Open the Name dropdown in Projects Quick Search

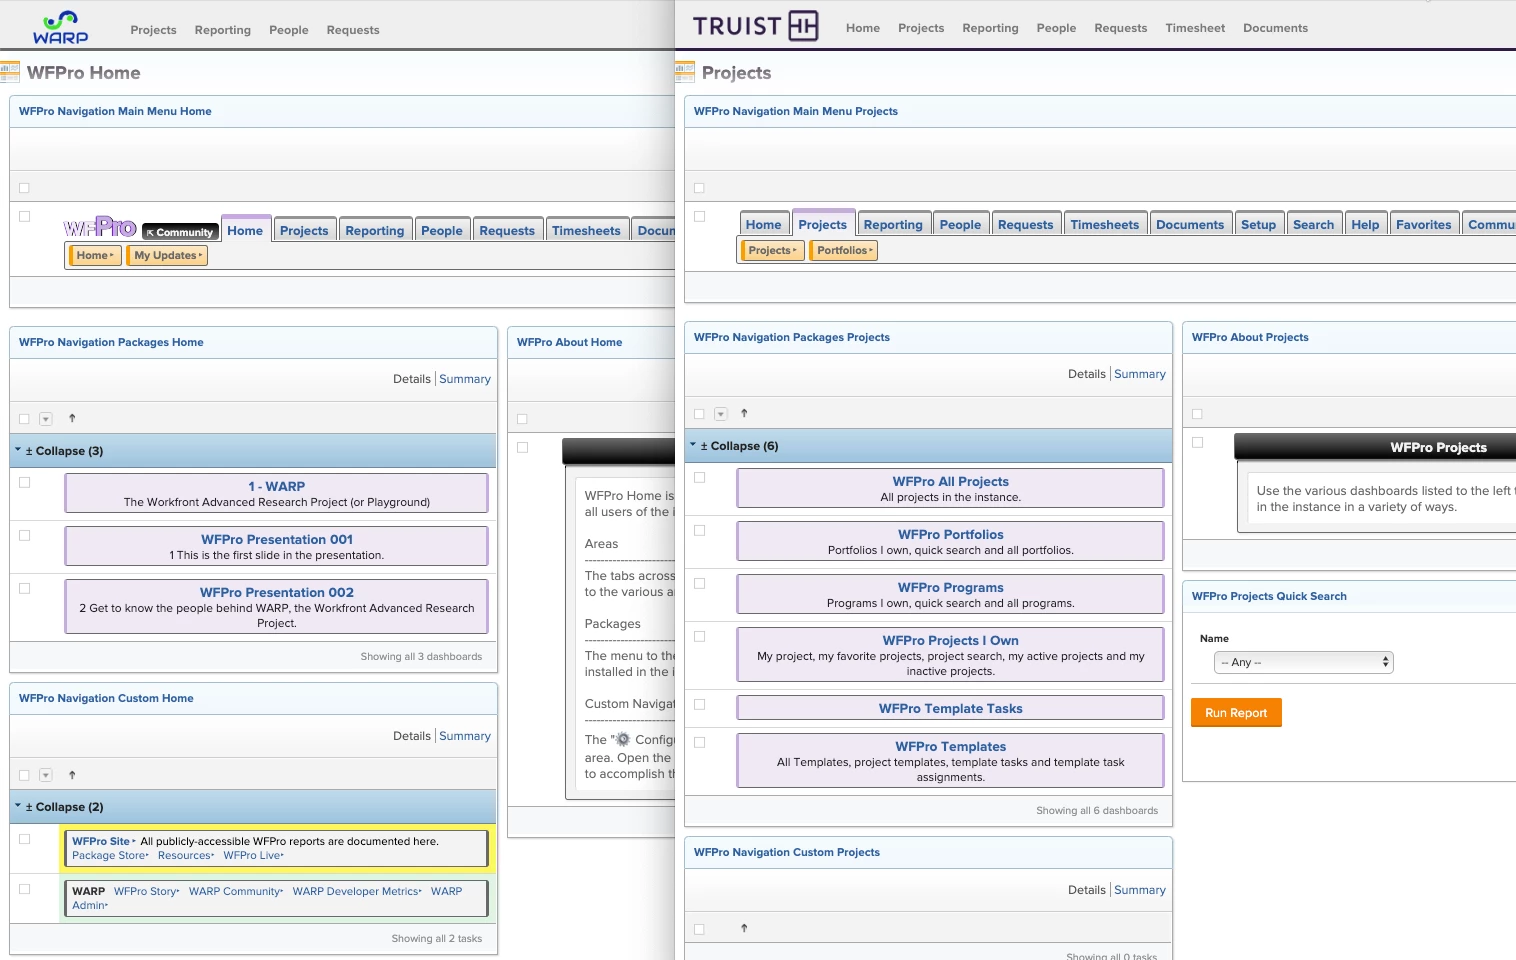pos(1303,662)
